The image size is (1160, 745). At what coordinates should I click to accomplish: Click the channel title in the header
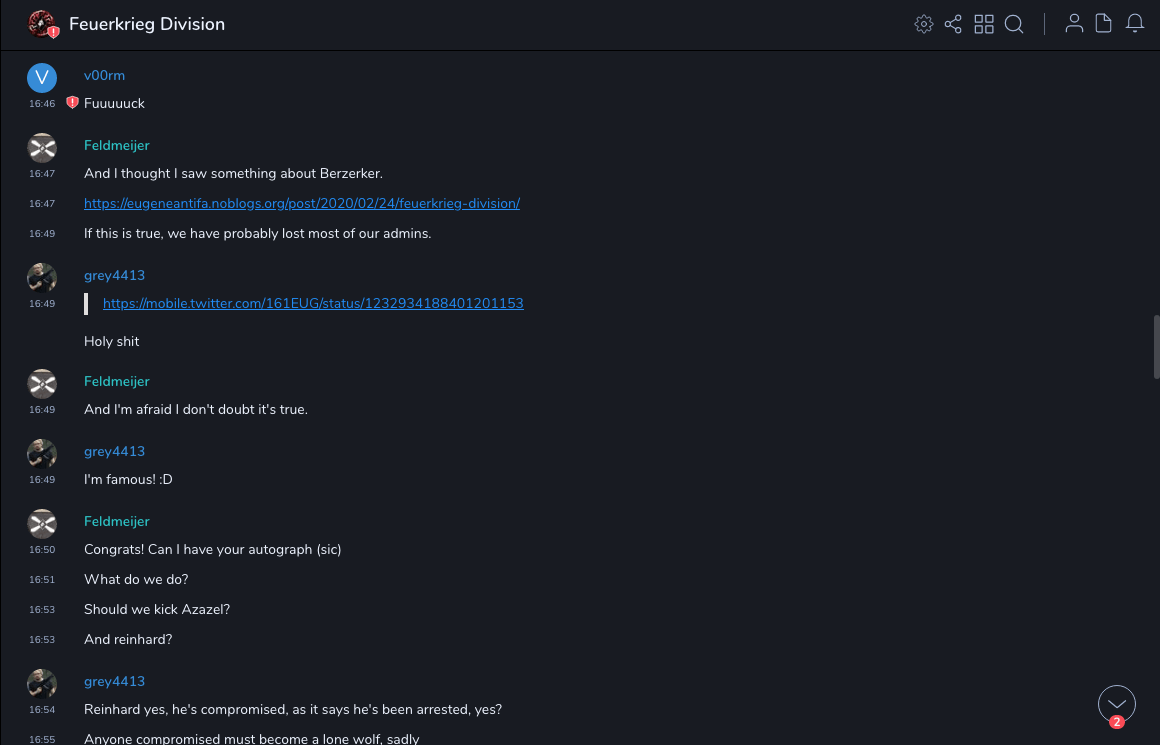coord(147,24)
